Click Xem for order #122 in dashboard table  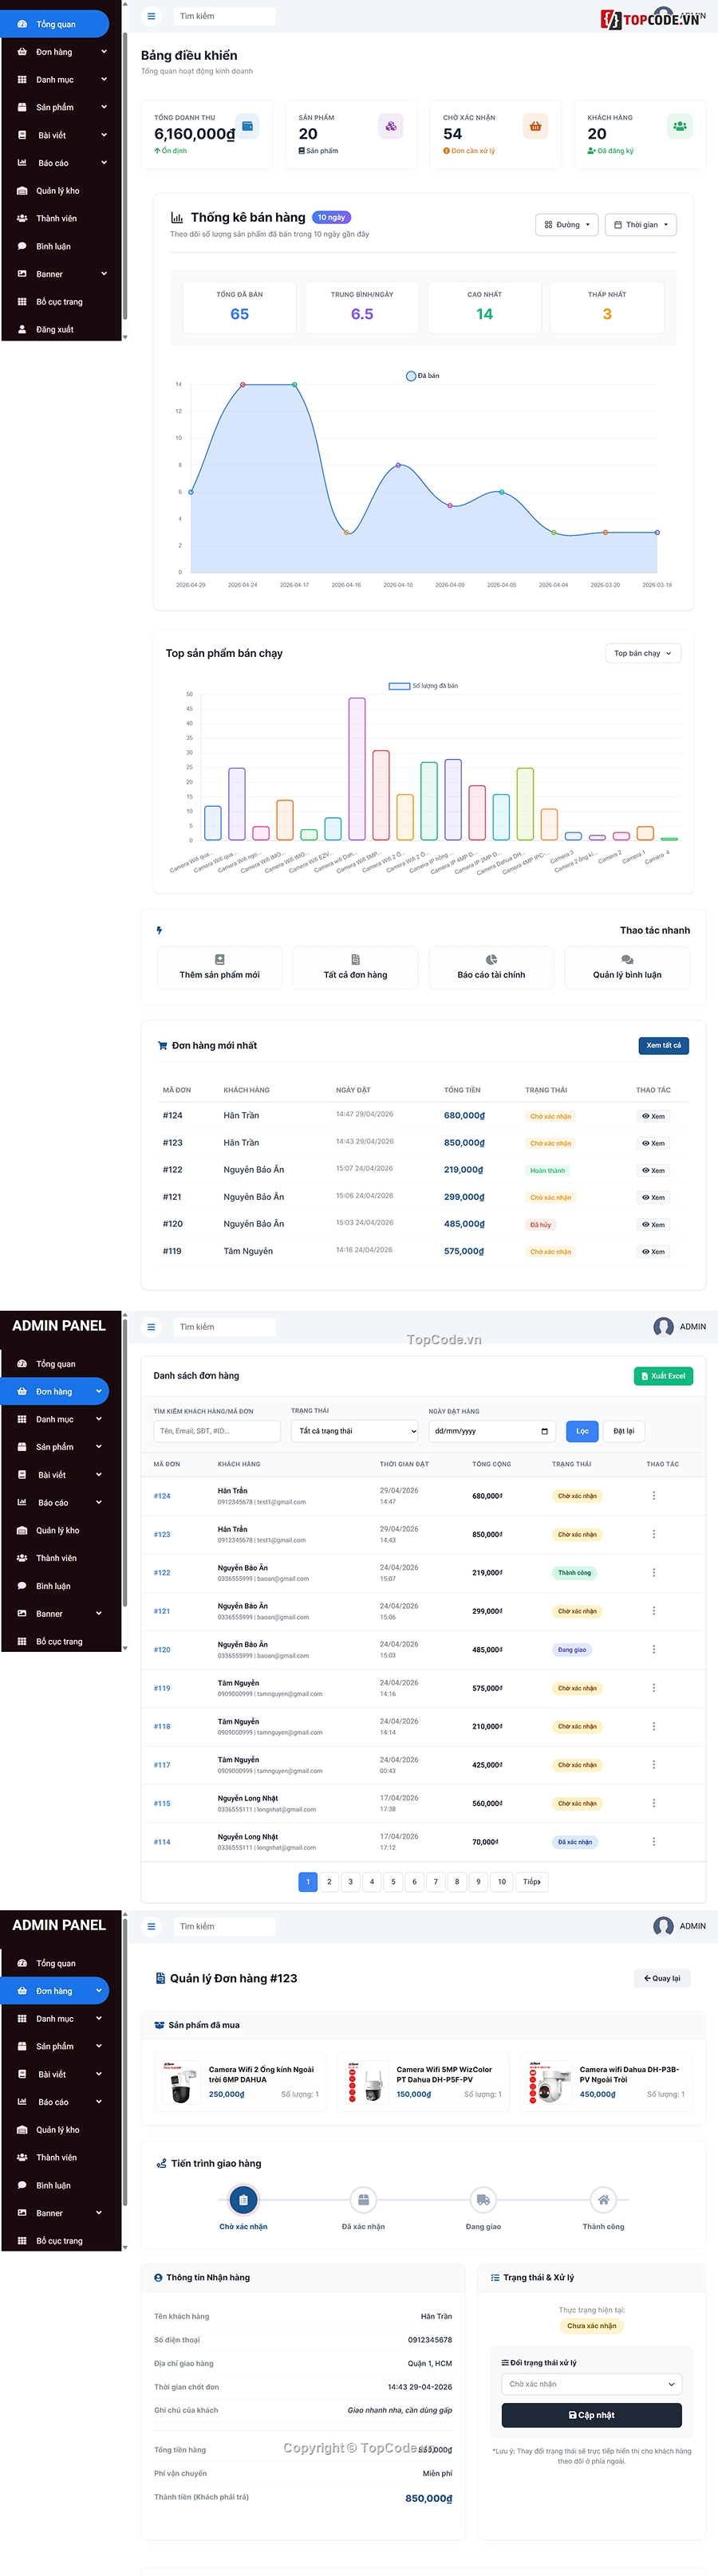click(654, 1170)
